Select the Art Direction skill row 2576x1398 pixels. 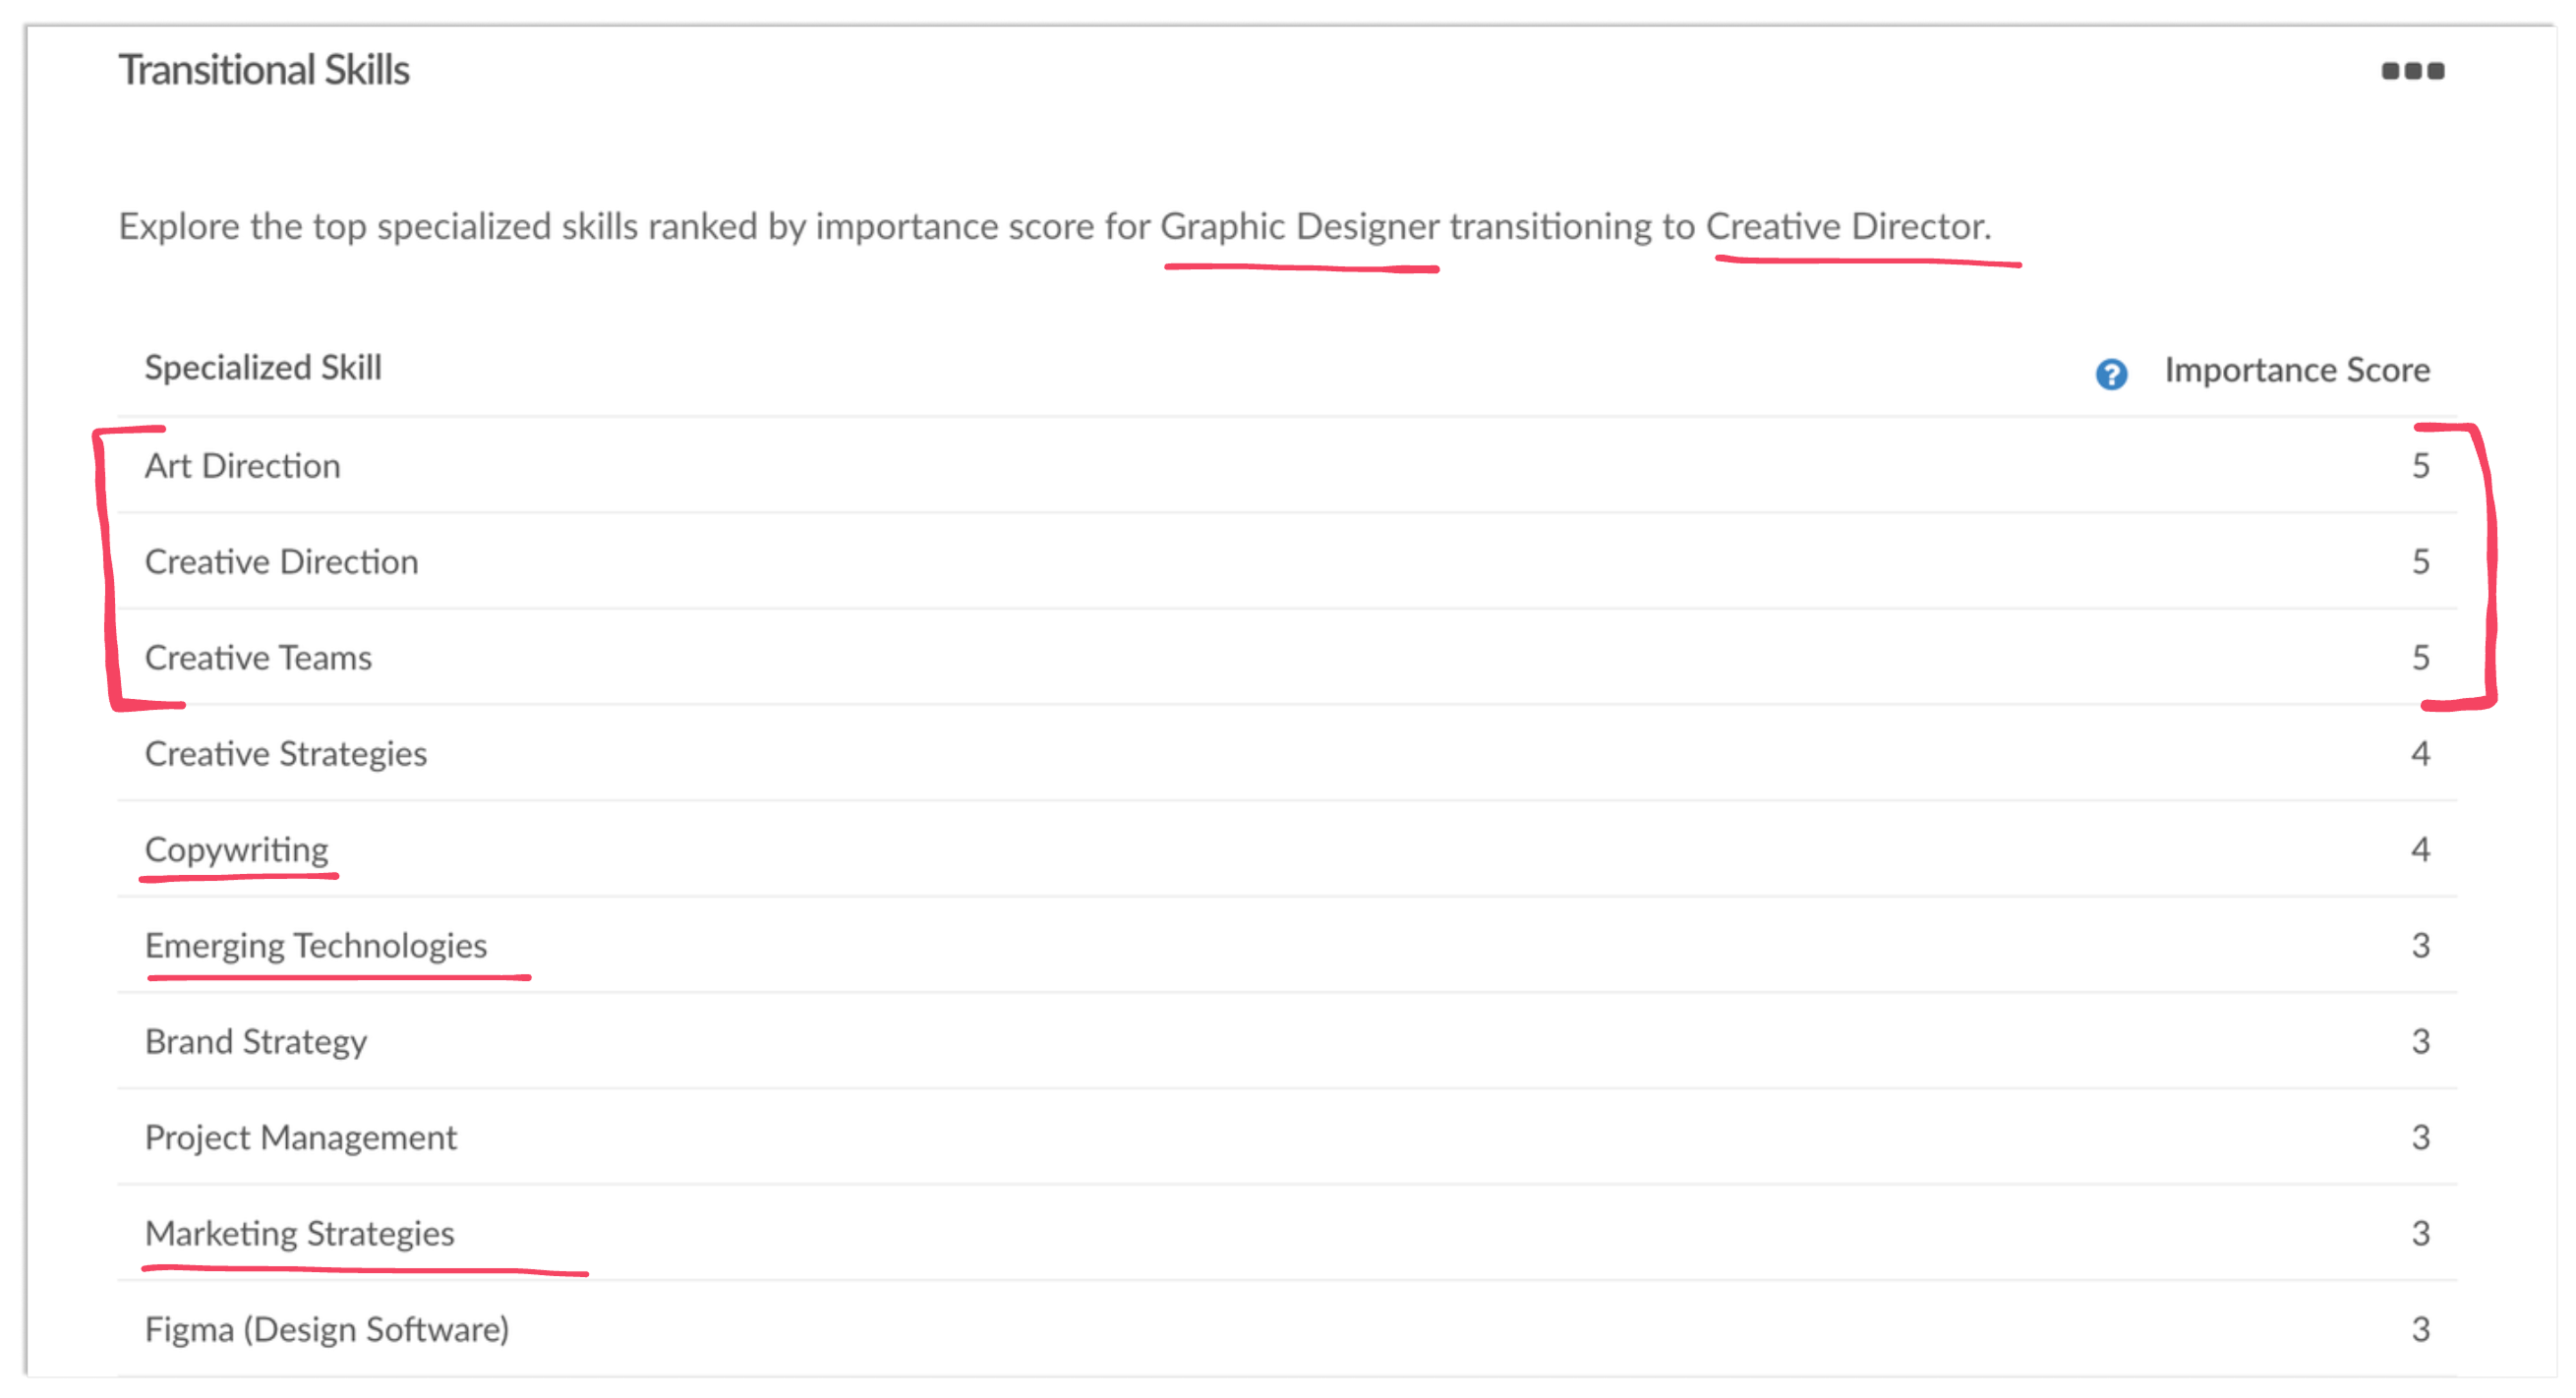[243, 466]
